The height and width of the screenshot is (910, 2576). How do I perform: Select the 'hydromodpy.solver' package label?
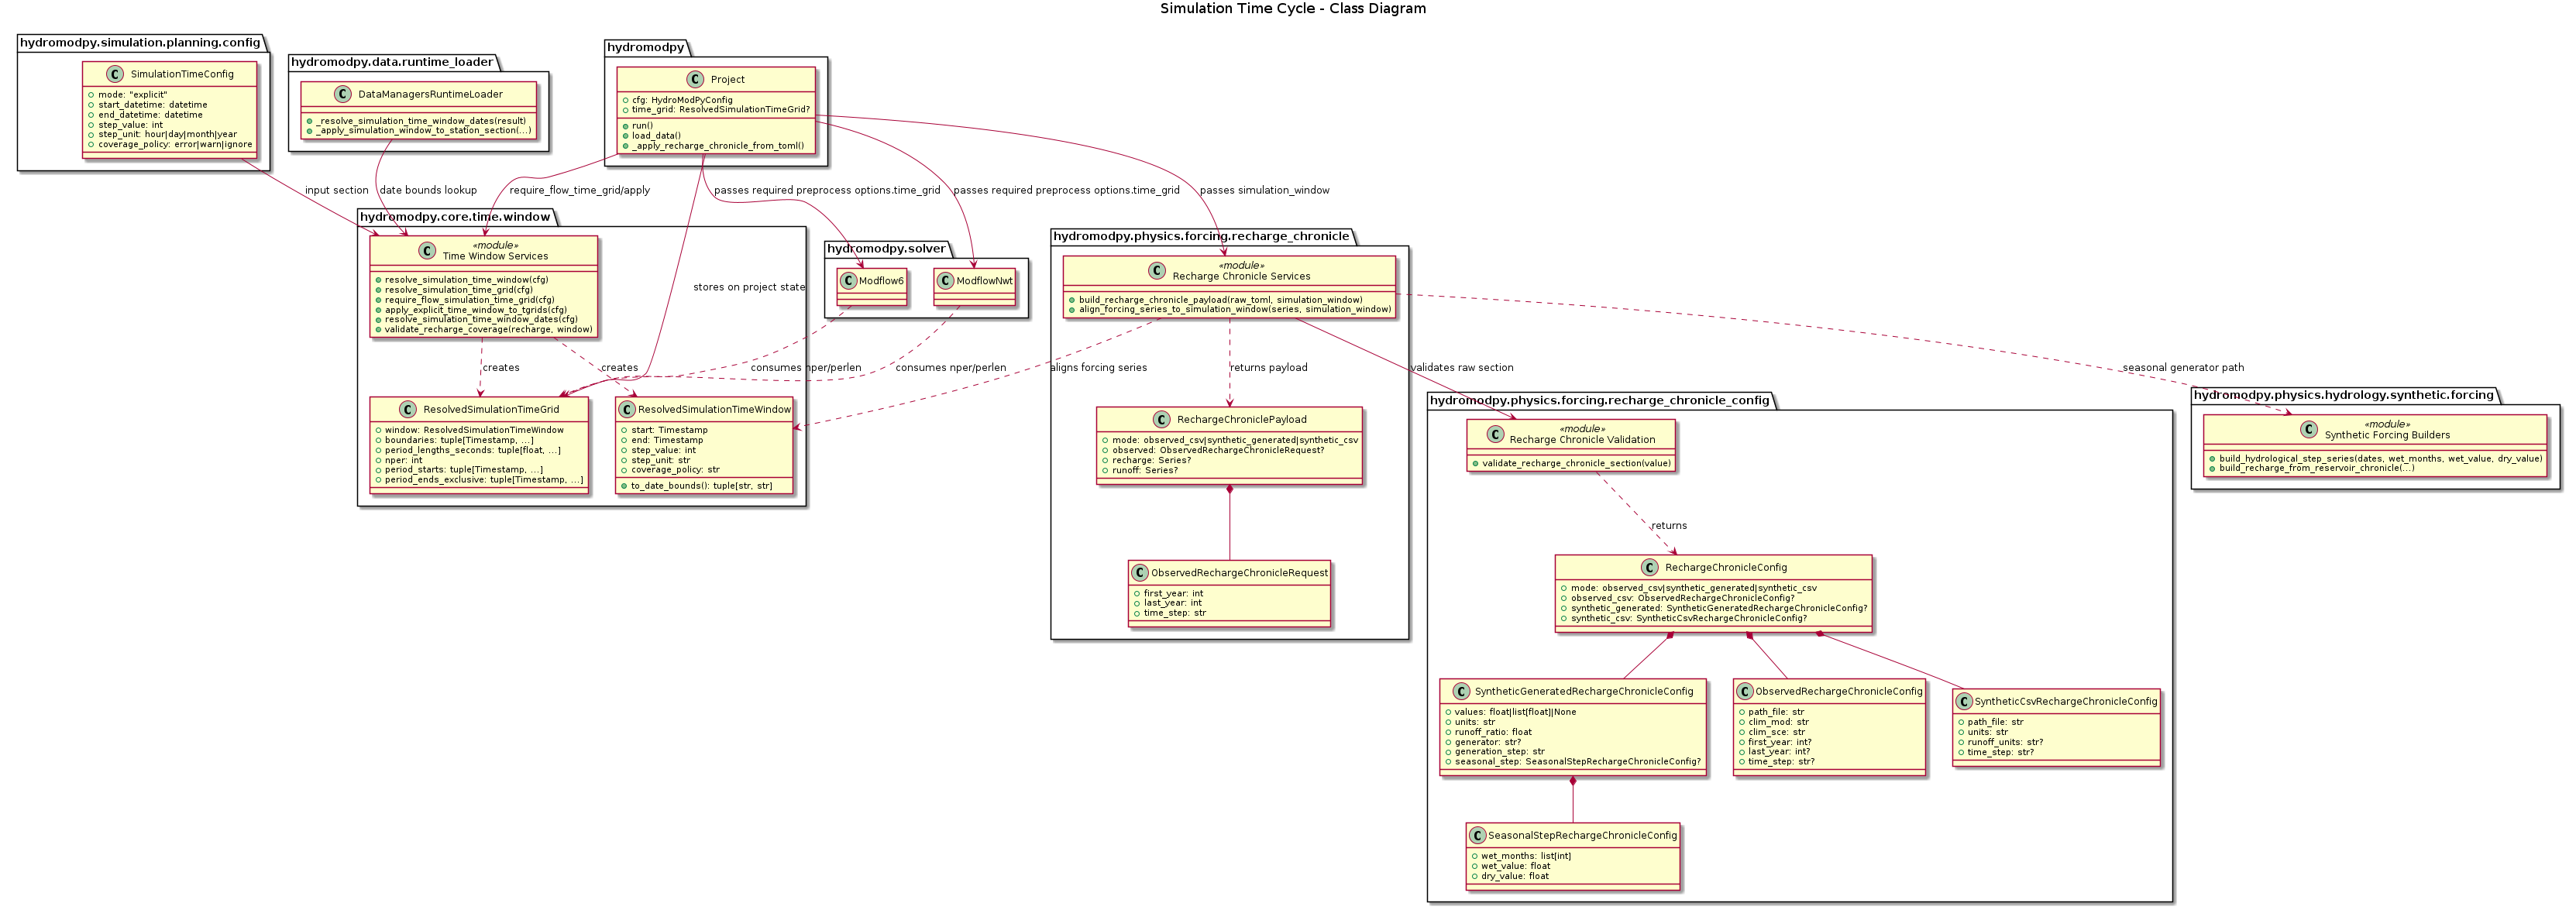[x=886, y=249]
